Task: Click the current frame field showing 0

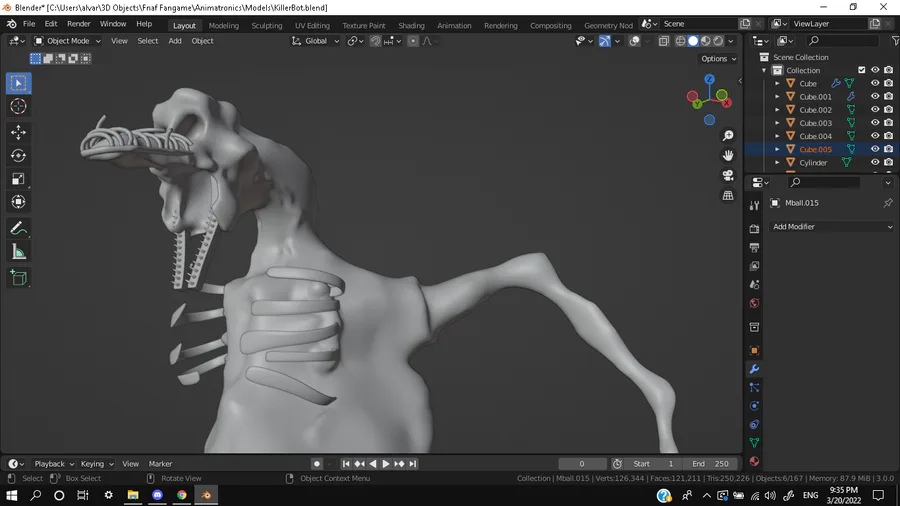Action: tap(582, 464)
